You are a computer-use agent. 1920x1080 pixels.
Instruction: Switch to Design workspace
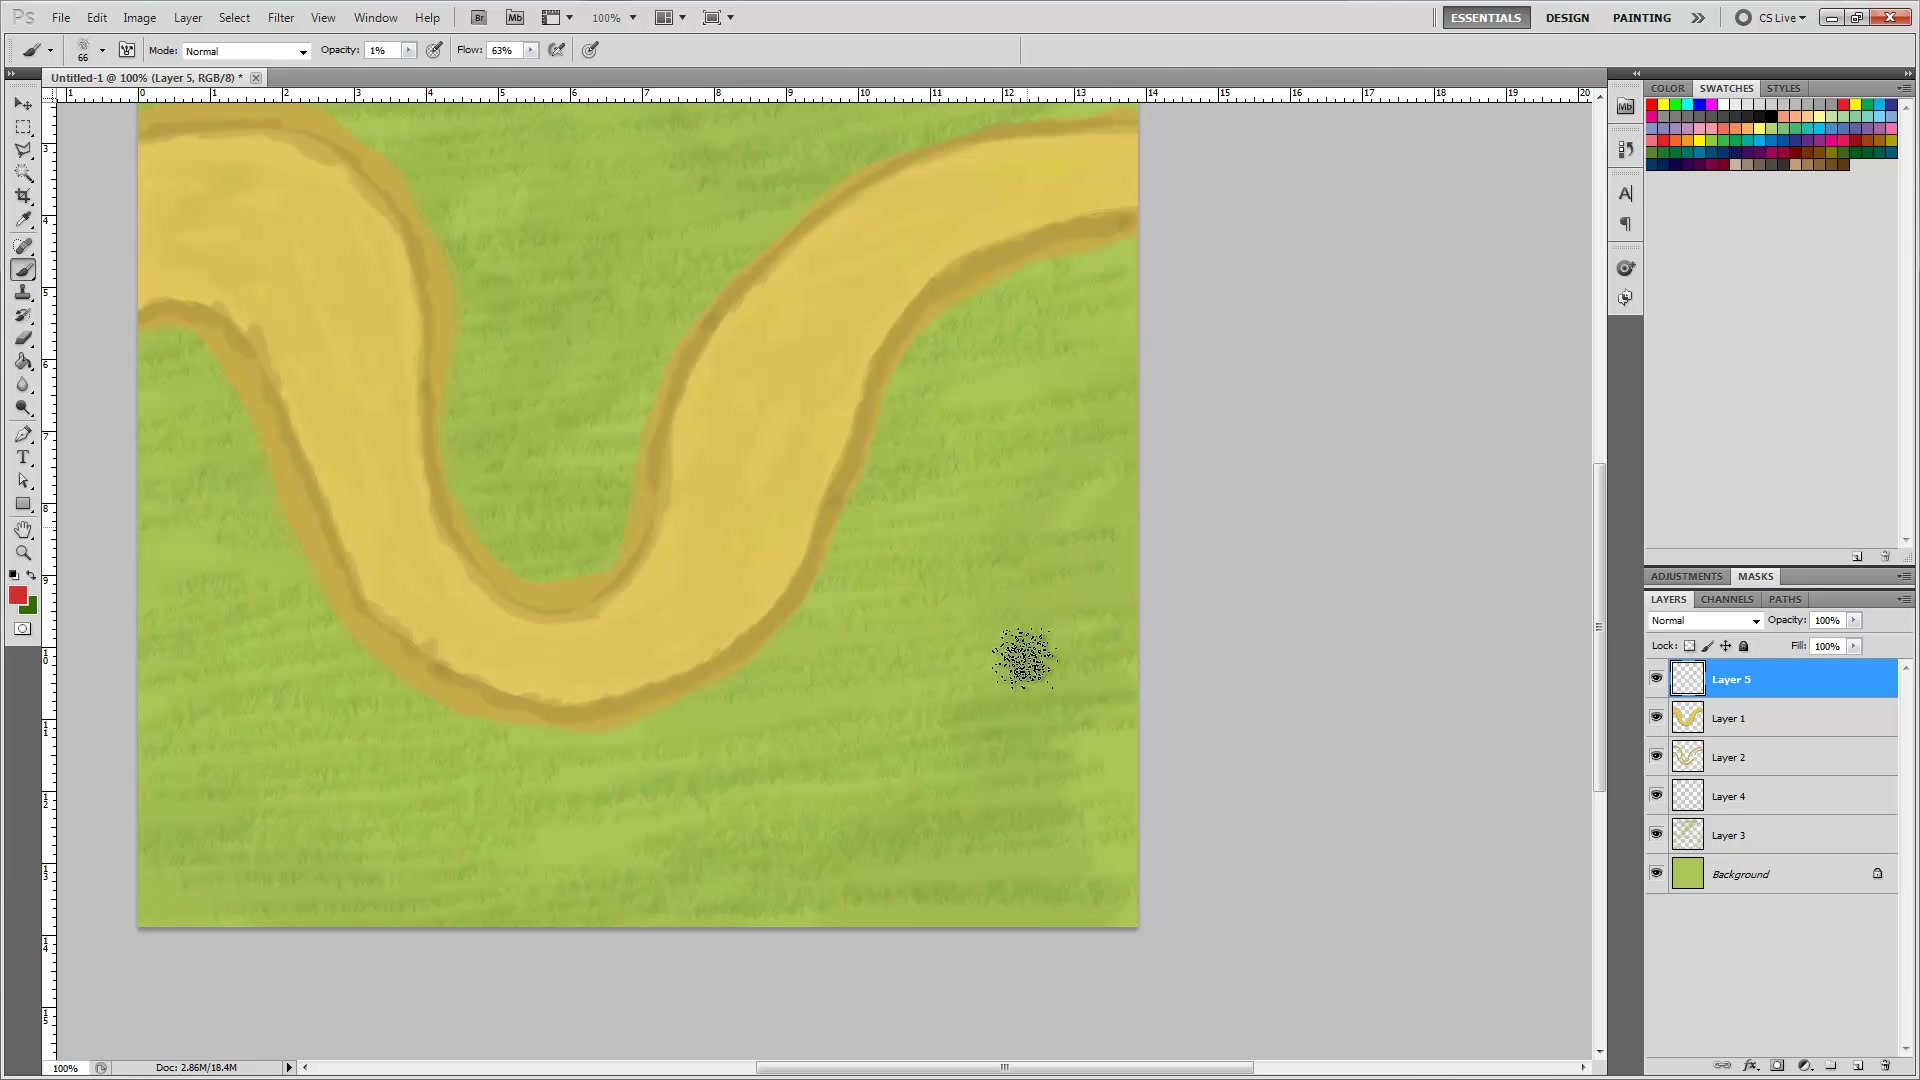coord(1567,18)
